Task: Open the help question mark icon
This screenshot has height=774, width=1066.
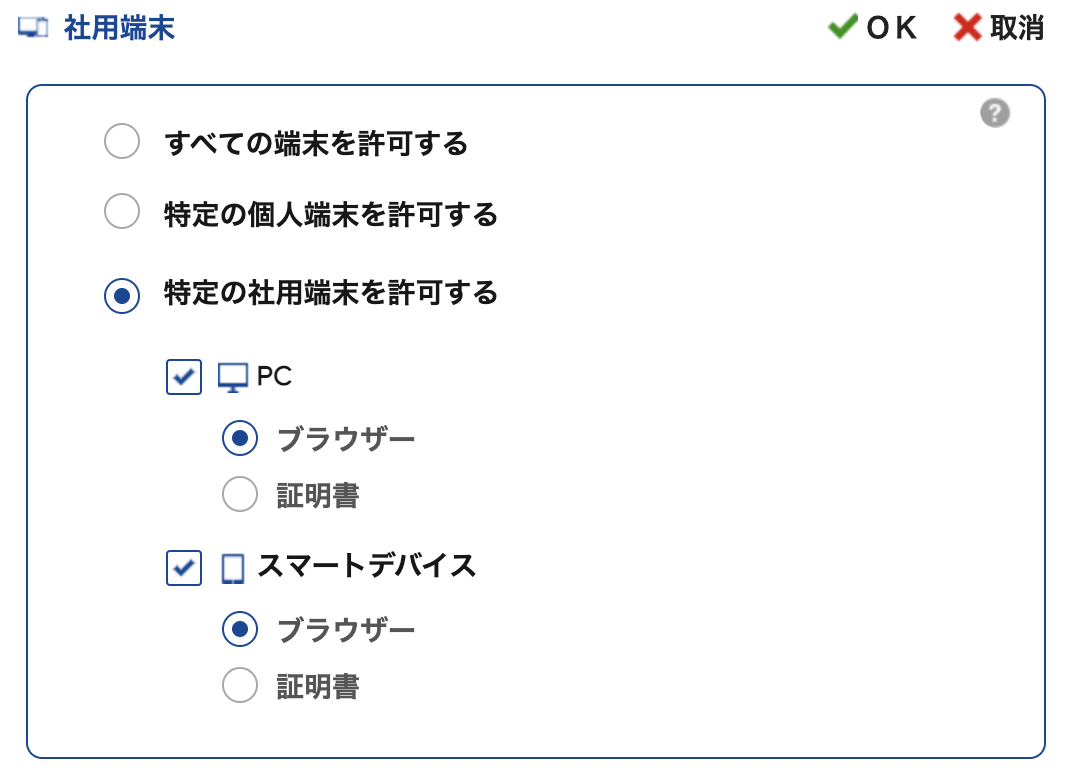Action: point(995,113)
